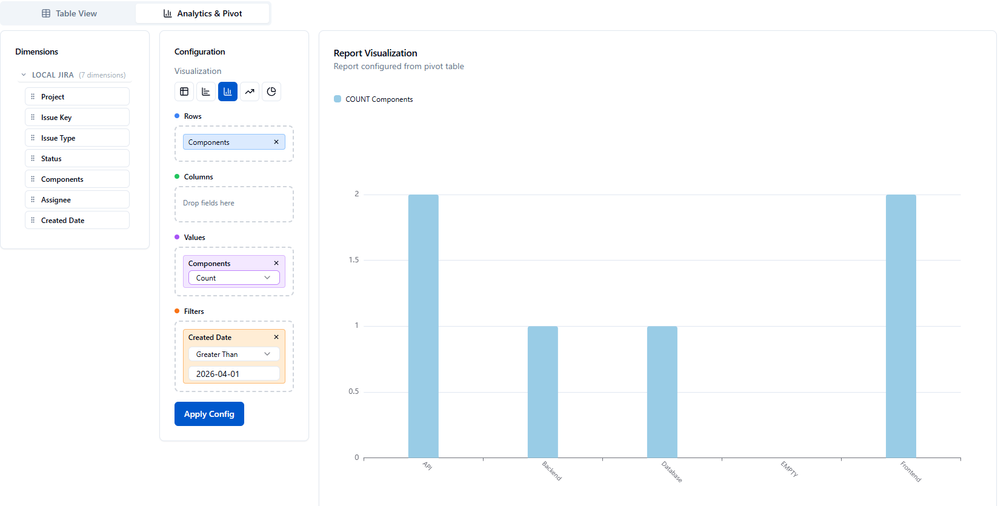Click the Database bar in chart
998x506 pixels.
point(662,392)
